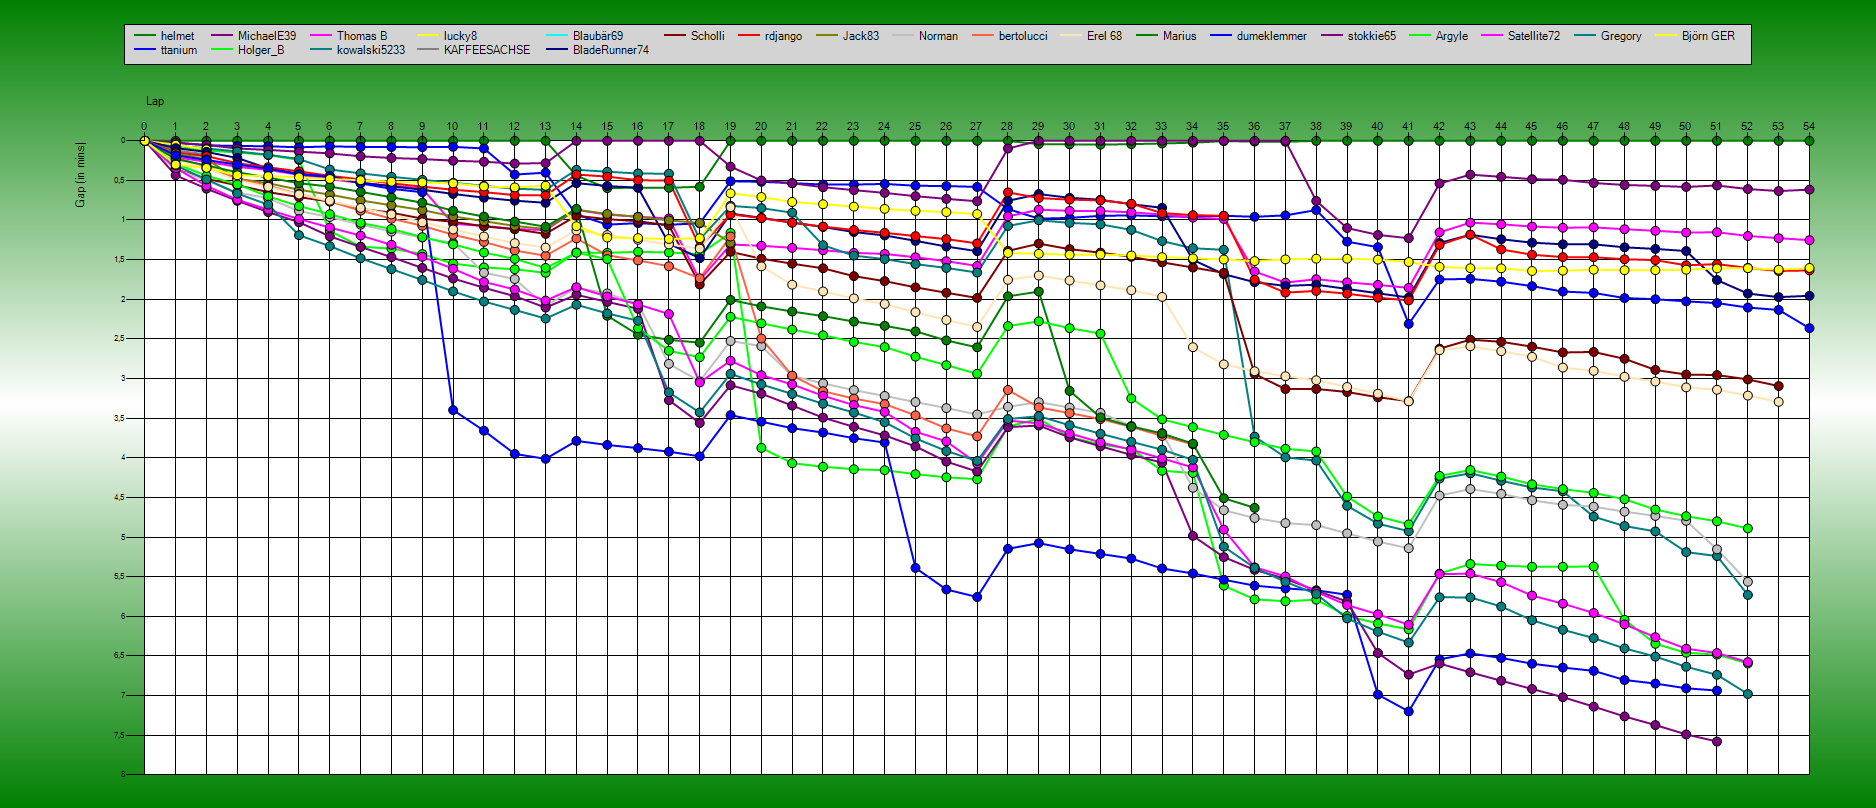
Task: Click the "Lap" axis title
Action: pyautogui.click(x=155, y=101)
